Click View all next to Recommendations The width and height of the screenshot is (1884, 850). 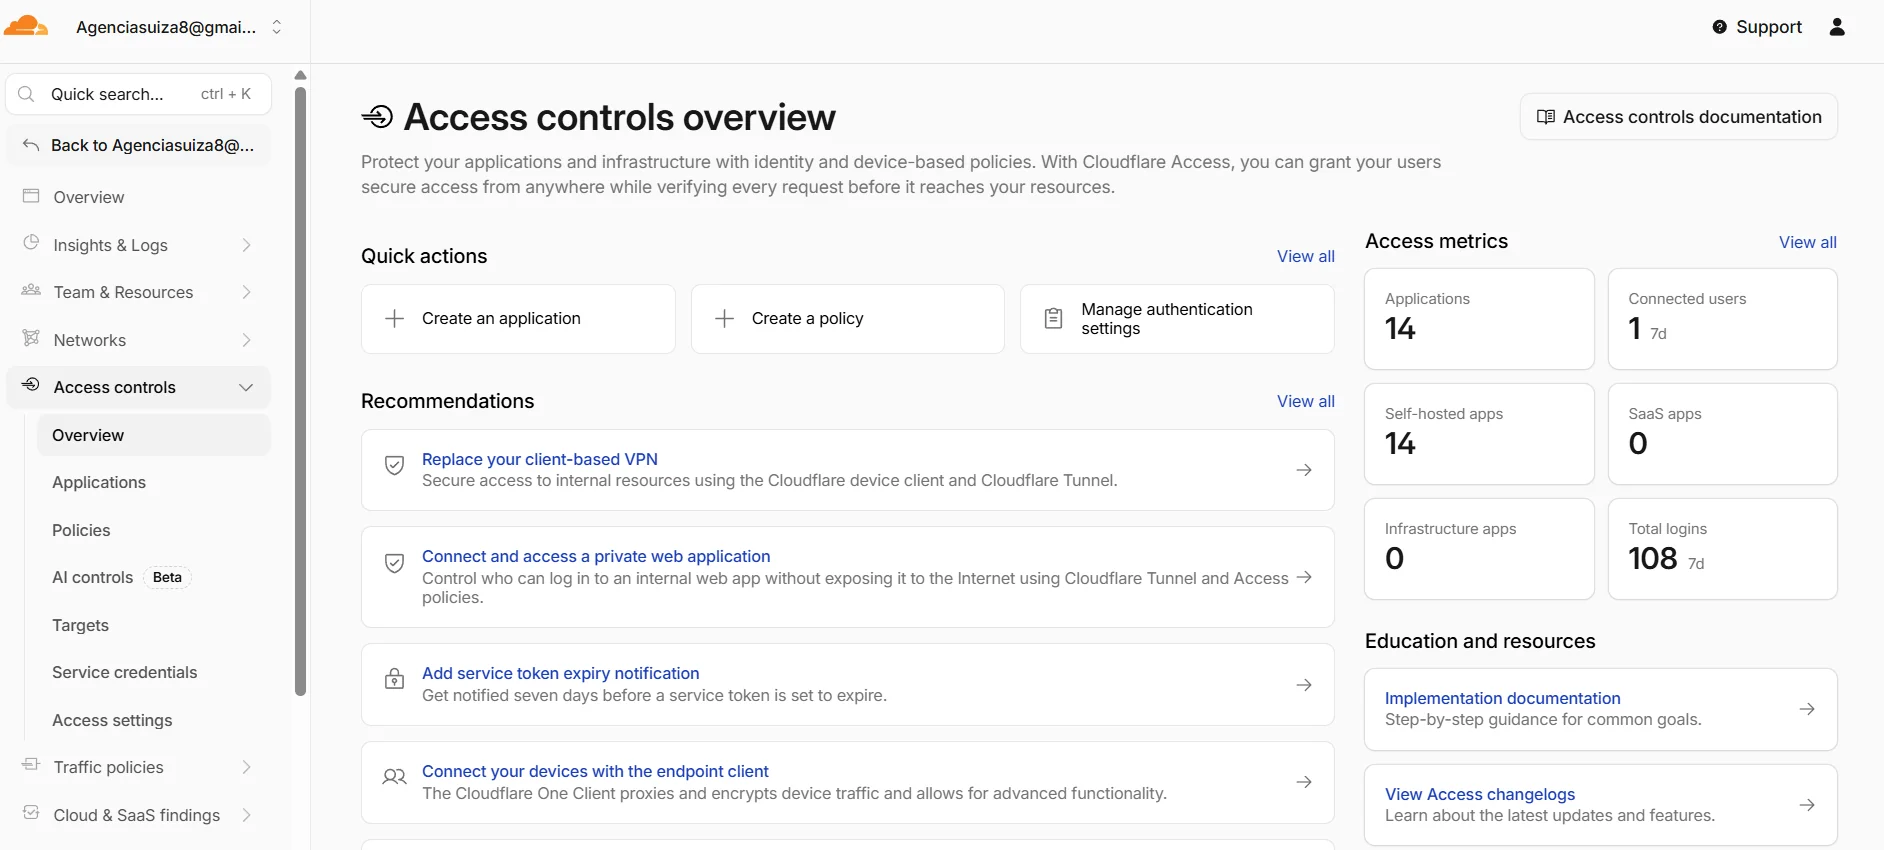coord(1305,401)
